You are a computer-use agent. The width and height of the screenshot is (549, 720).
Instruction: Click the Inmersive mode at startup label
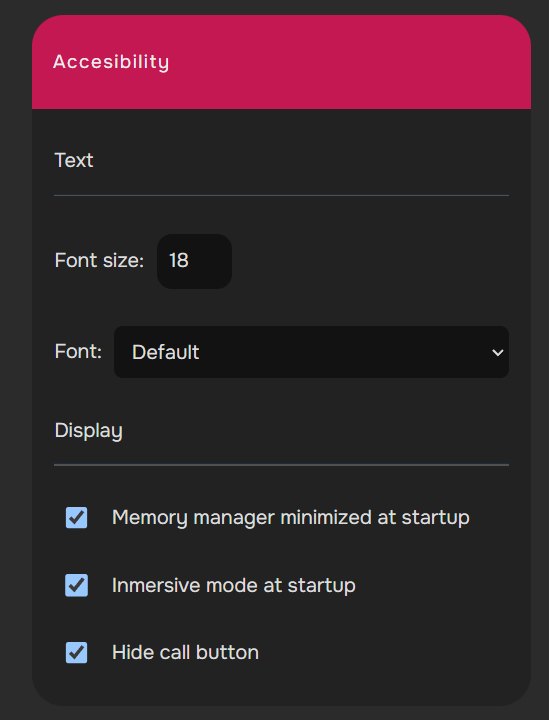coord(234,585)
